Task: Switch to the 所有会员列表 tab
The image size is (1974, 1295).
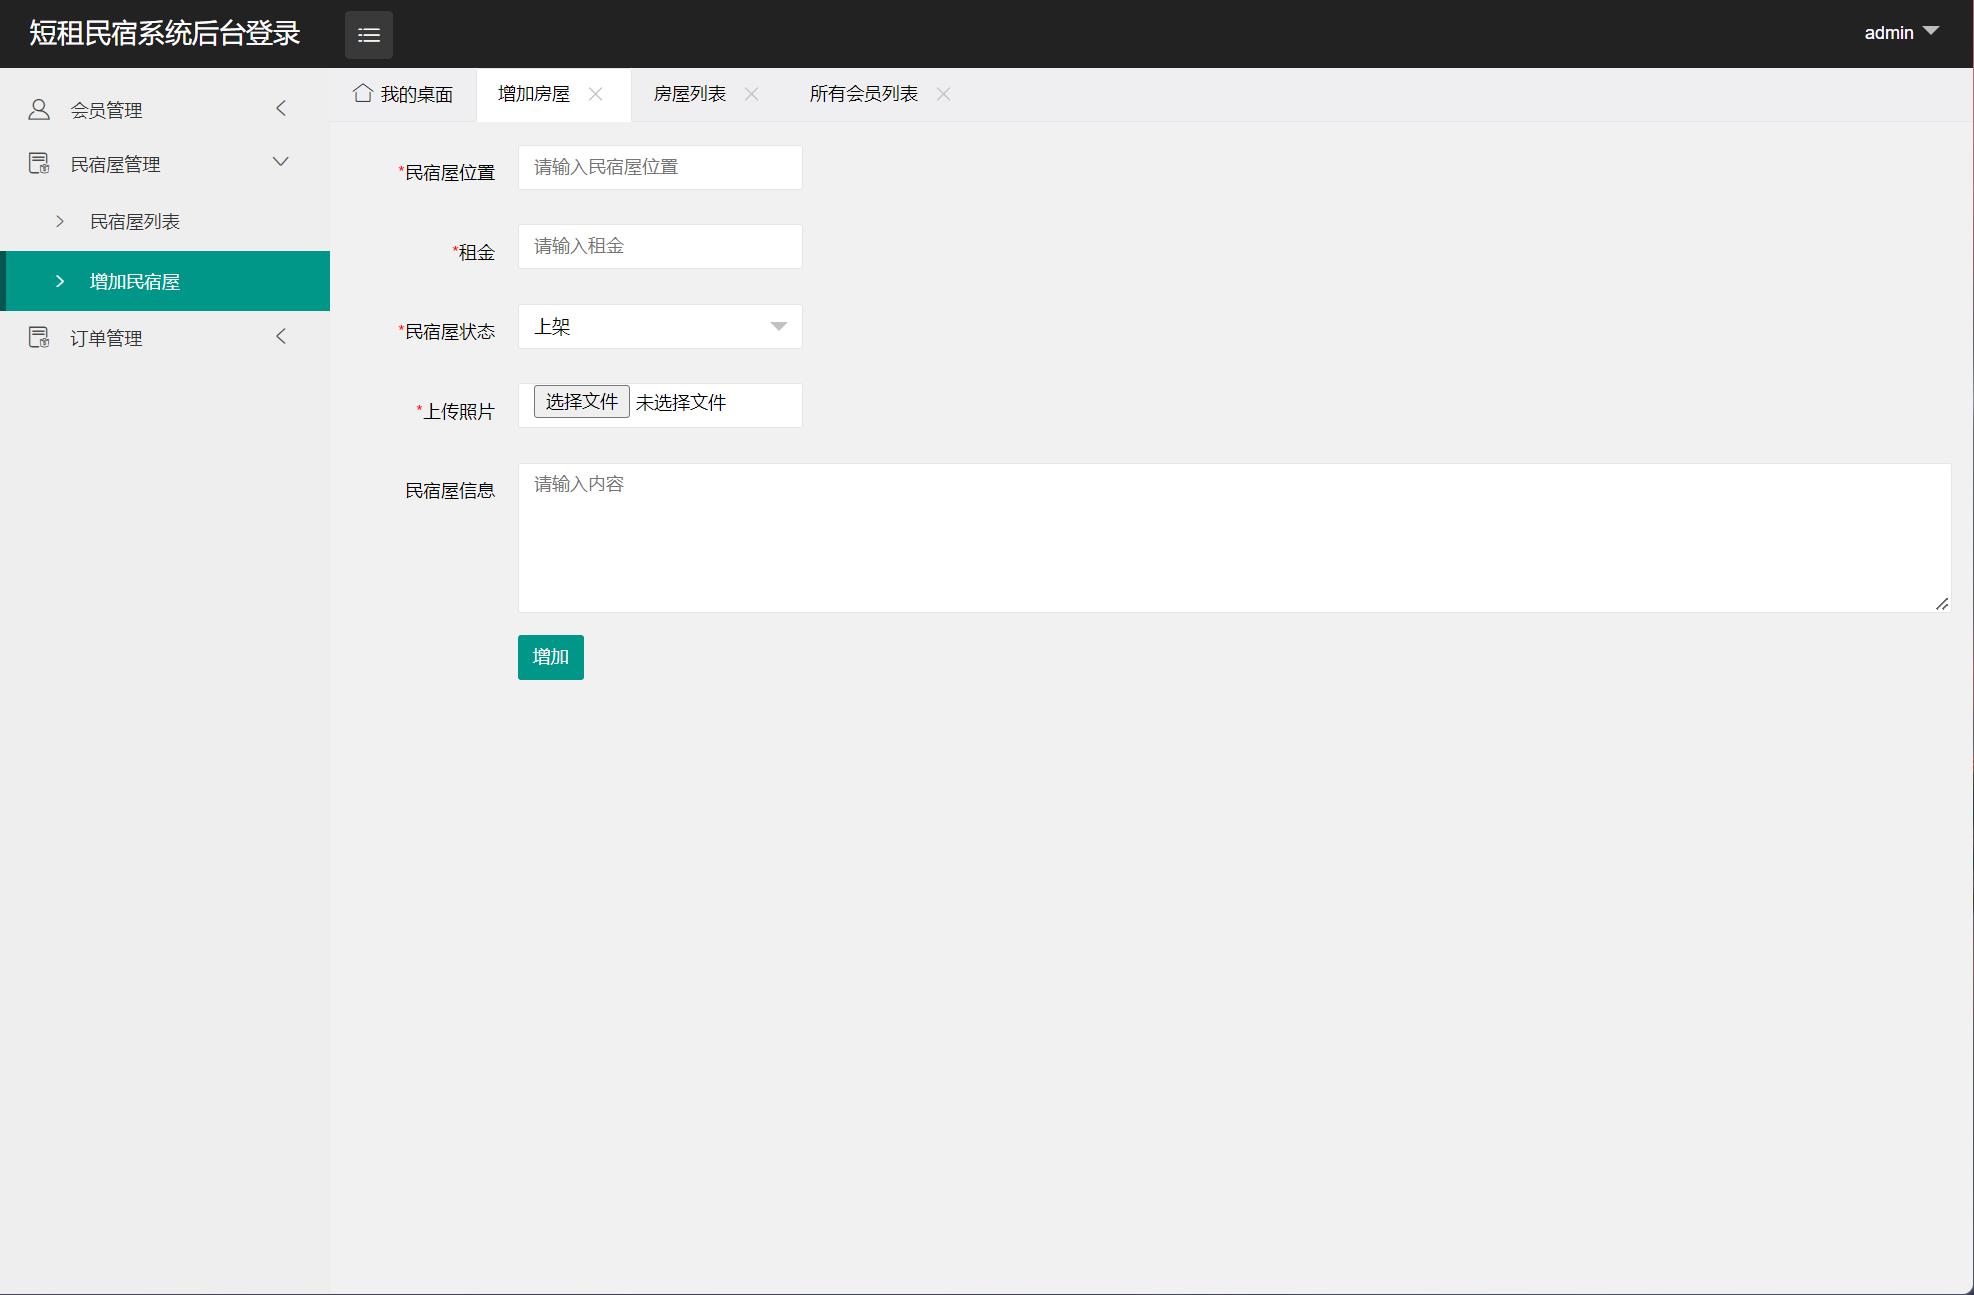Action: click(x=863, y=94)
